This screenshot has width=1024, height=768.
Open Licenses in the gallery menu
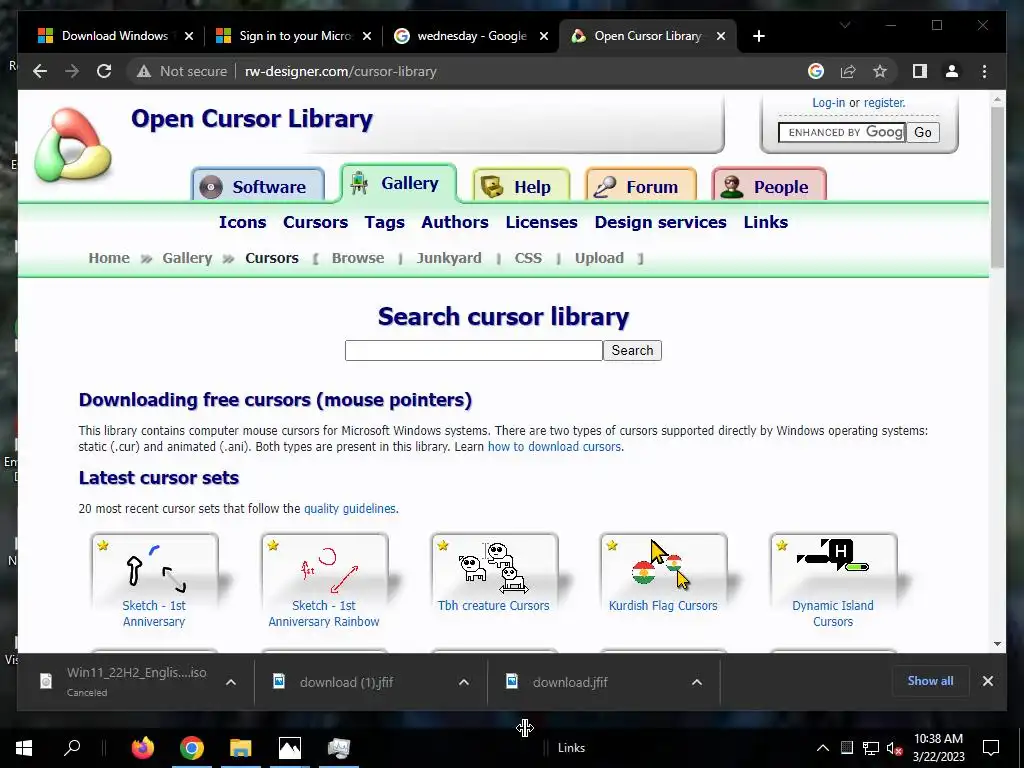tap(541, 222)
